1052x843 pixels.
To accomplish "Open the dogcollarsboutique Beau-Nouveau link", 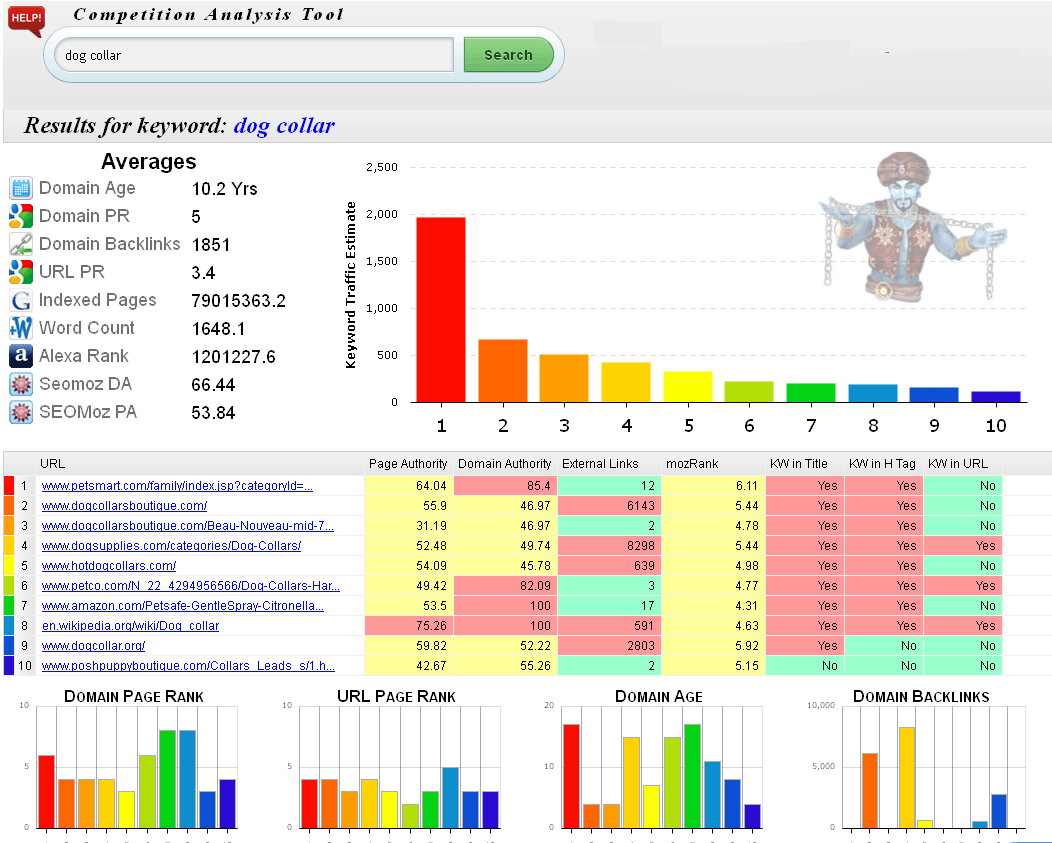I will coord(188,526).
